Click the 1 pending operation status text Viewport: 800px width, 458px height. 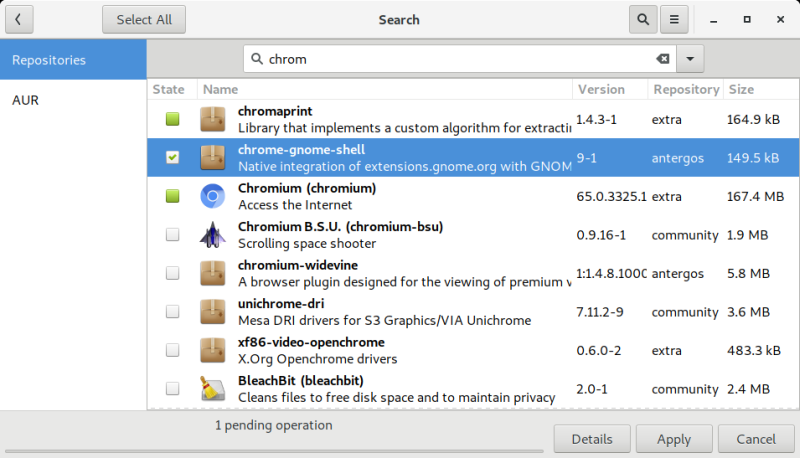273,425
